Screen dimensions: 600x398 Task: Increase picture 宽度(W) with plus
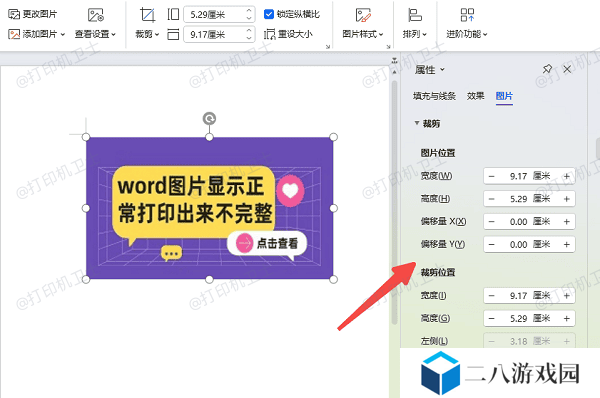pos(567,176)
